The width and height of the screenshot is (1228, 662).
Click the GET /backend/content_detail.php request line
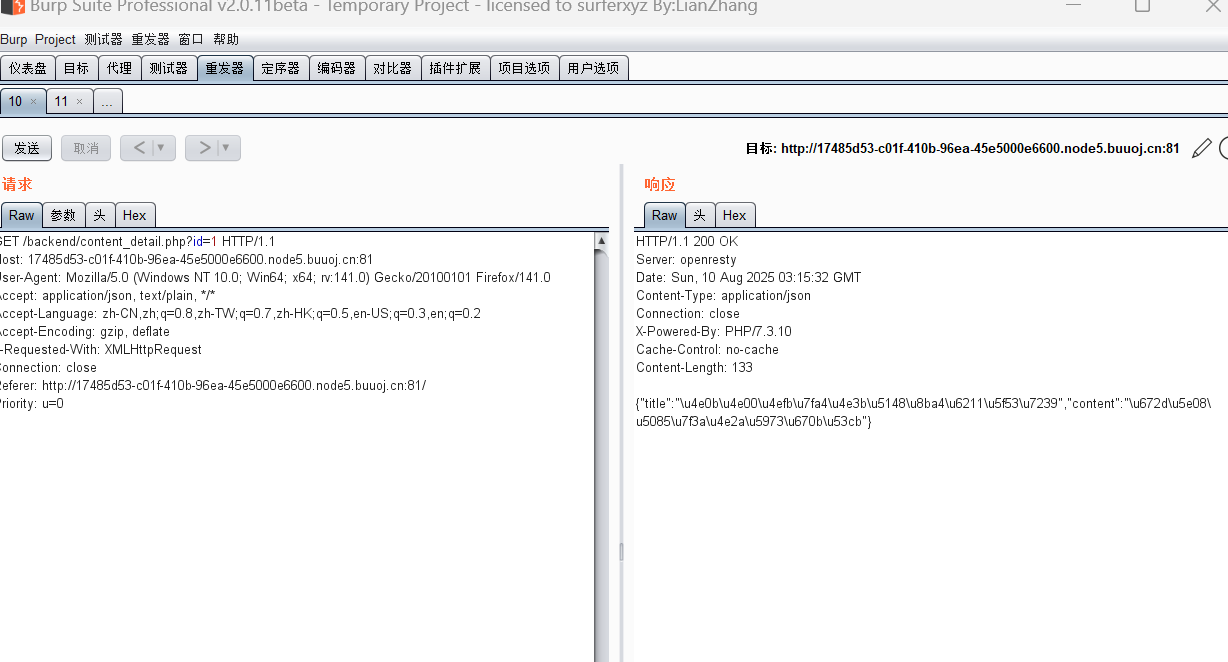[137, 241]
